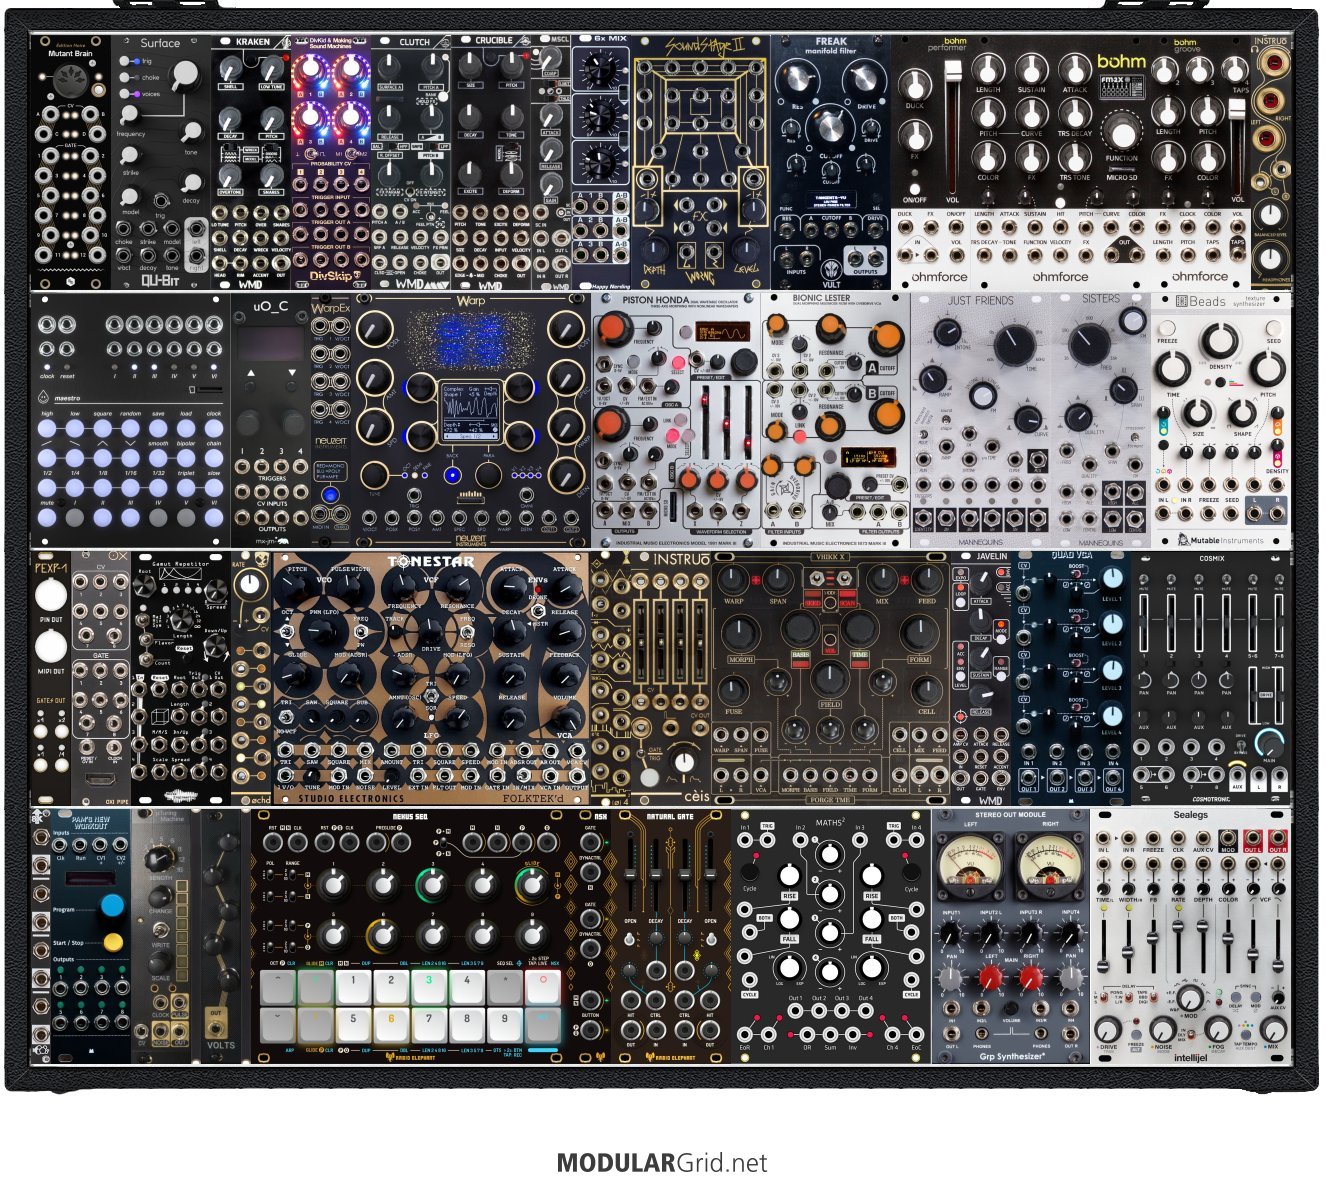Tap pad 6 on the Nexus Seq
This screenshot has height=1184, width=1326.
point(391,1024)
